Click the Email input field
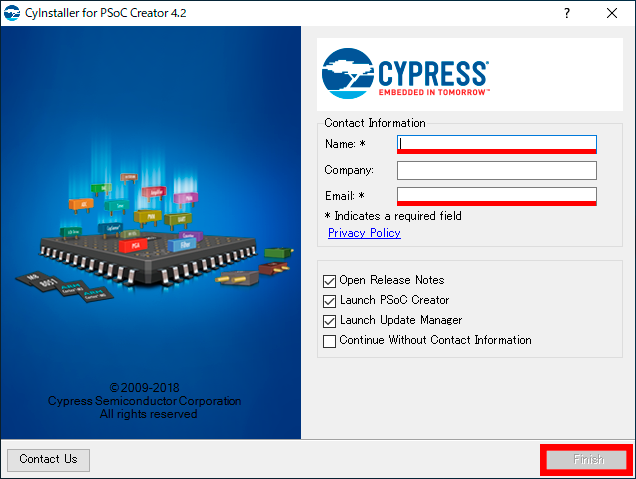This screenshot has width=636, height=479. point(496,196)
